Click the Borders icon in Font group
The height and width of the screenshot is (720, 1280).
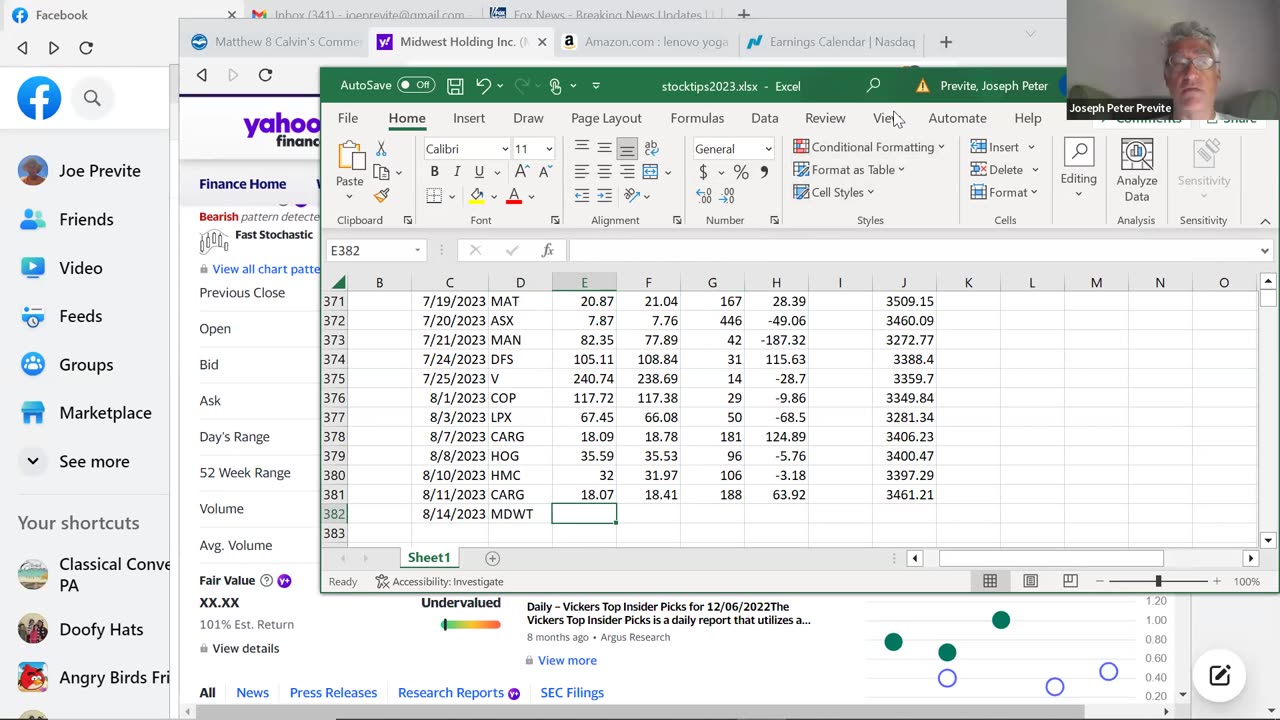tap(434, 196)
